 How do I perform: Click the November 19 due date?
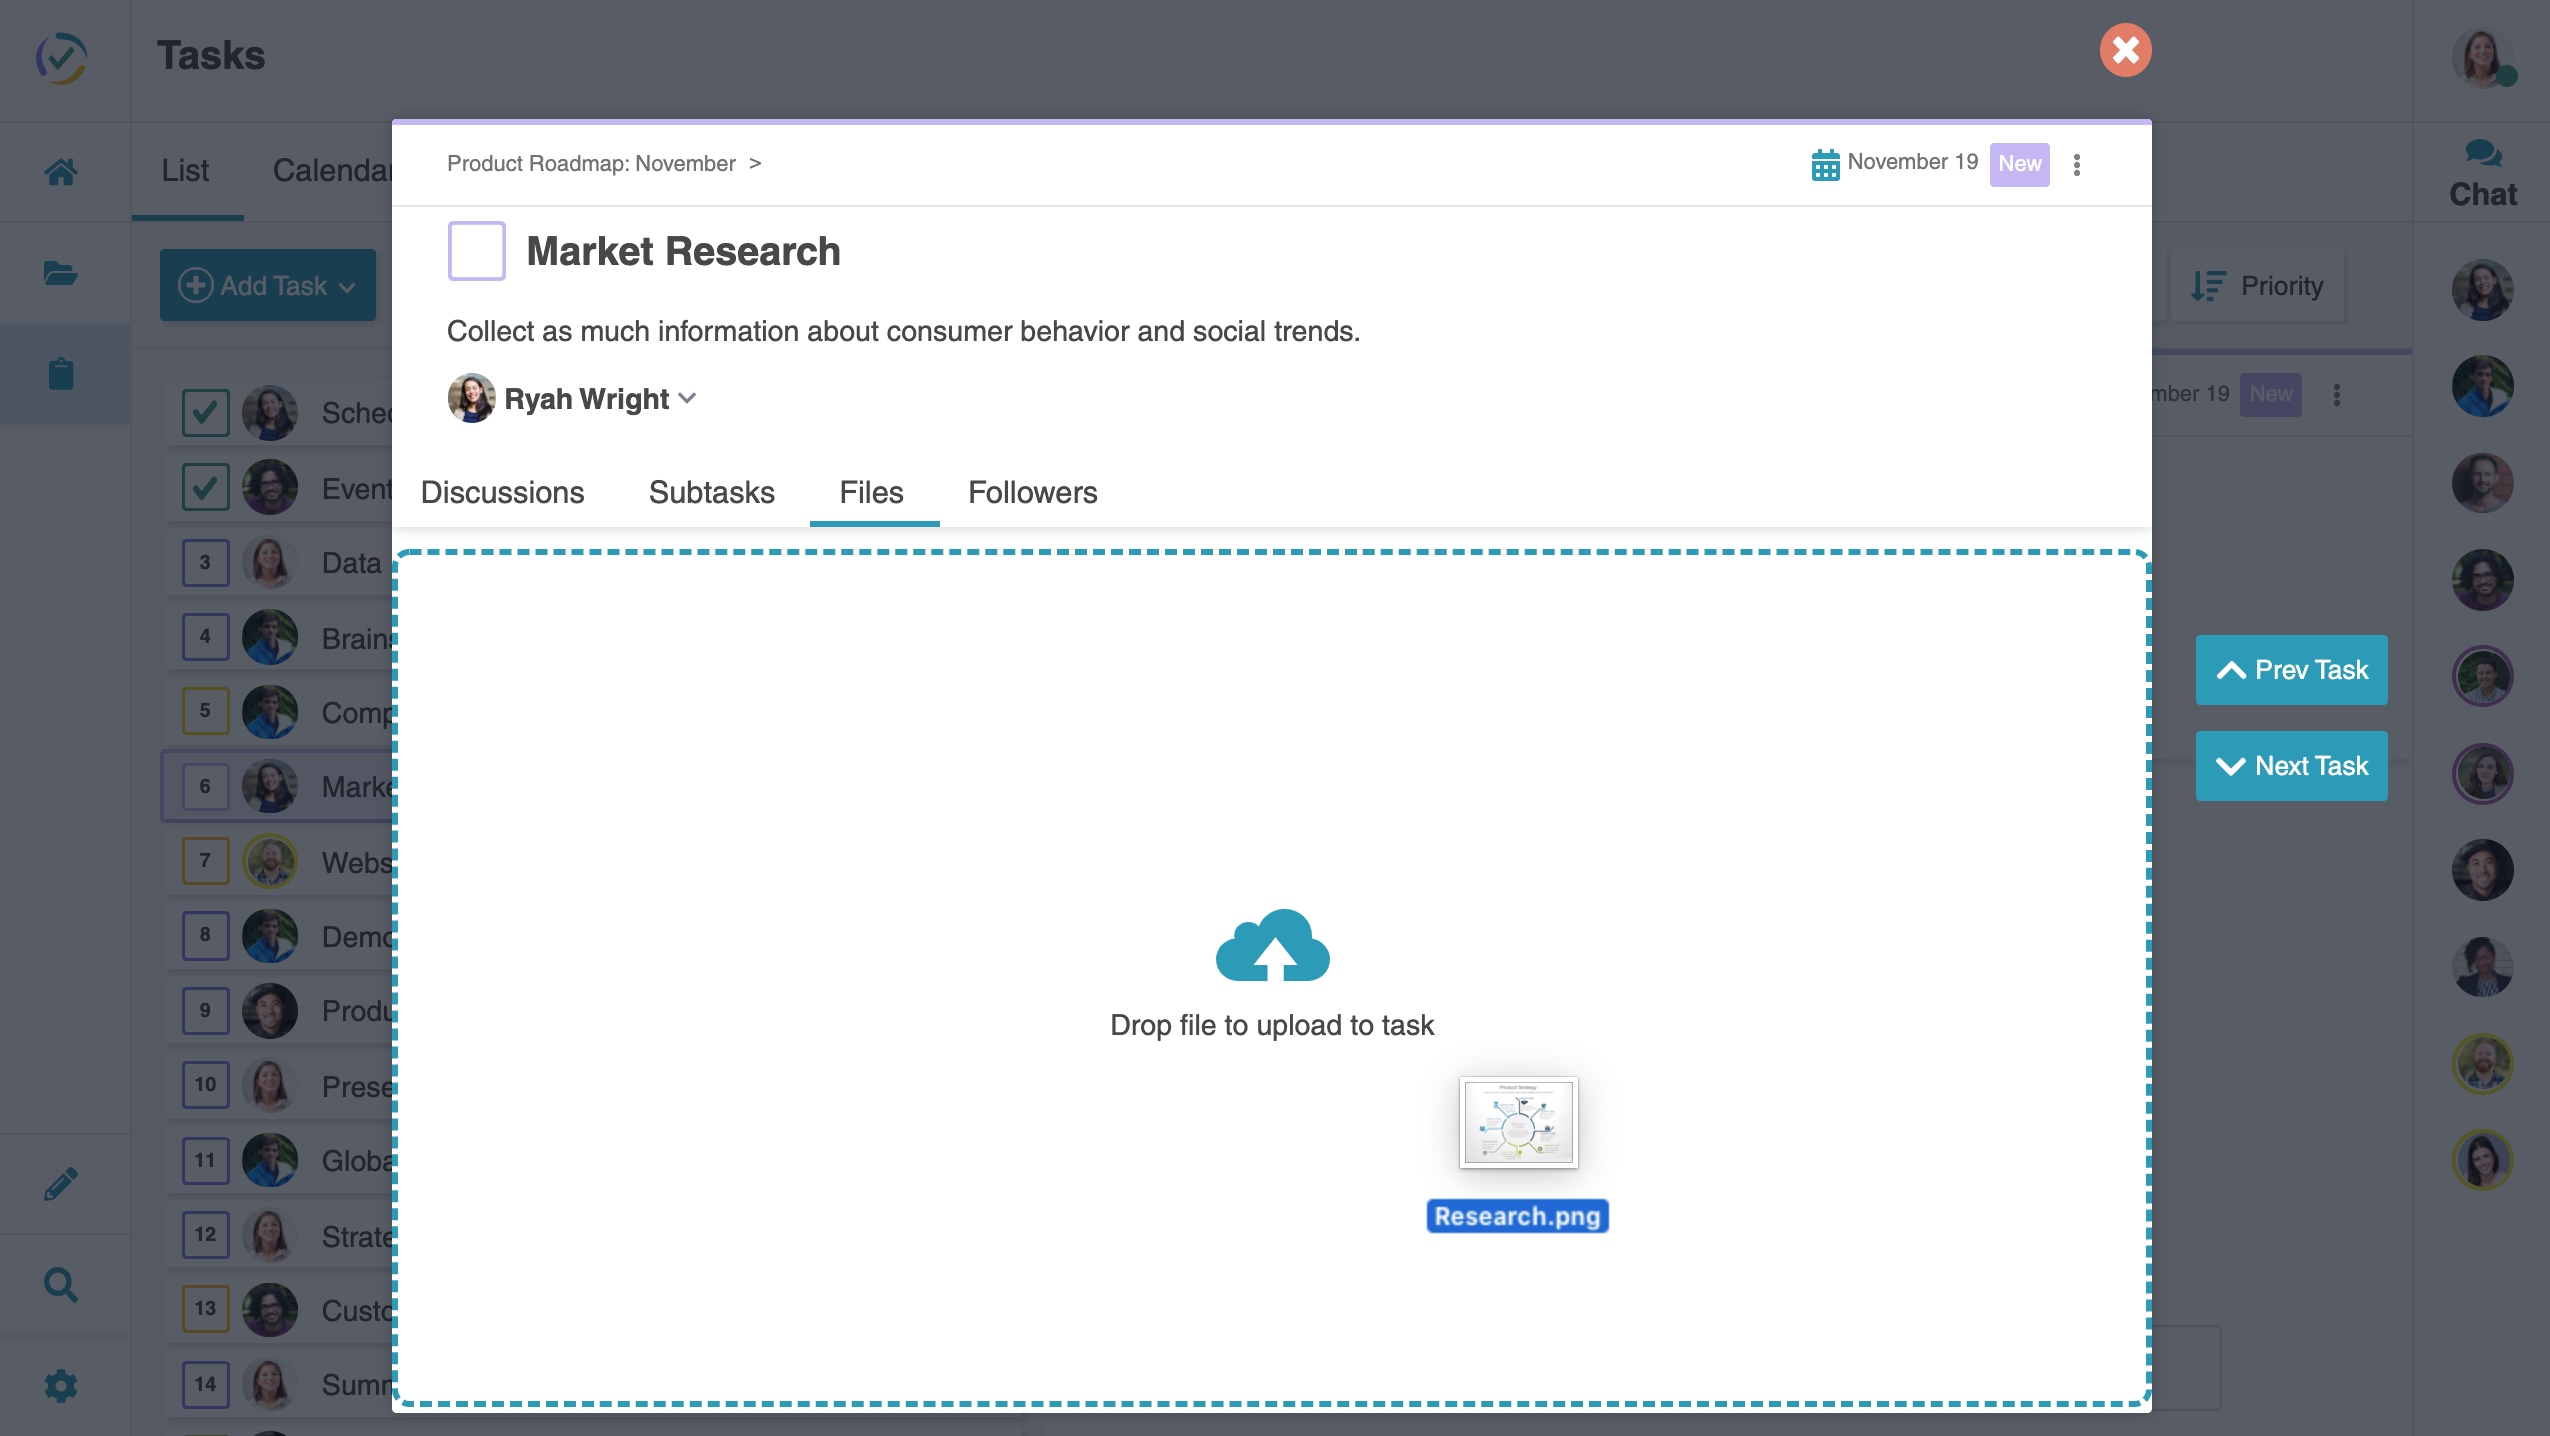(x=1912, y=162)
